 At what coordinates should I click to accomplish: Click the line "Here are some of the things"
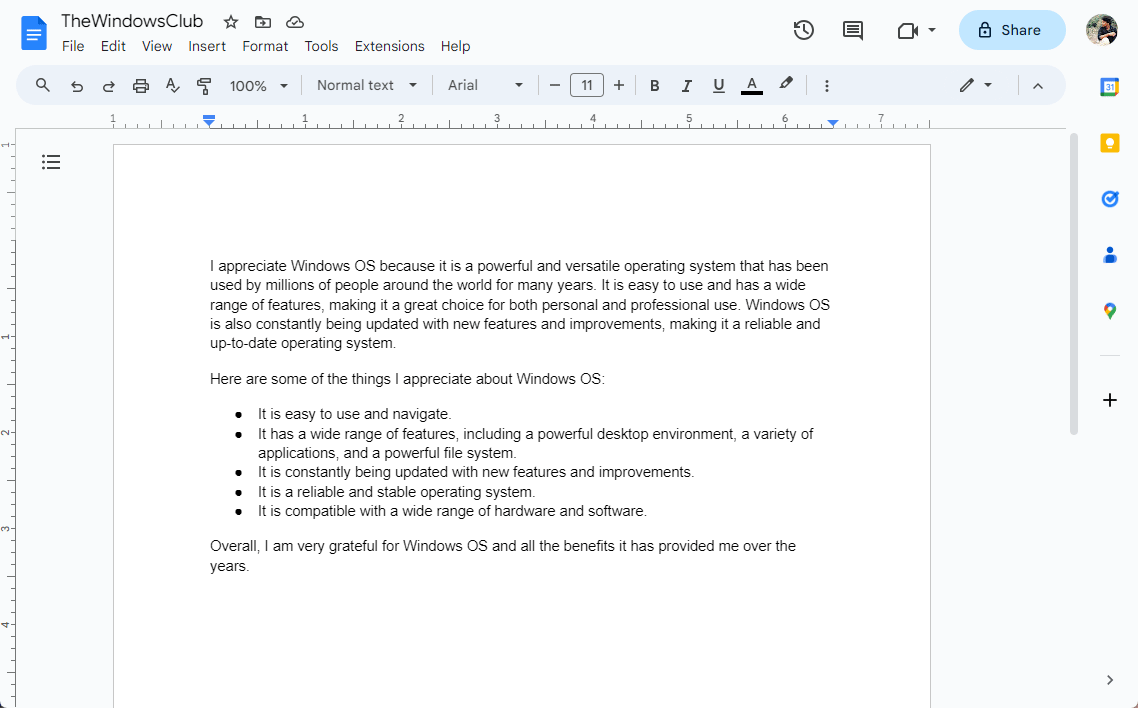point(407,379)
